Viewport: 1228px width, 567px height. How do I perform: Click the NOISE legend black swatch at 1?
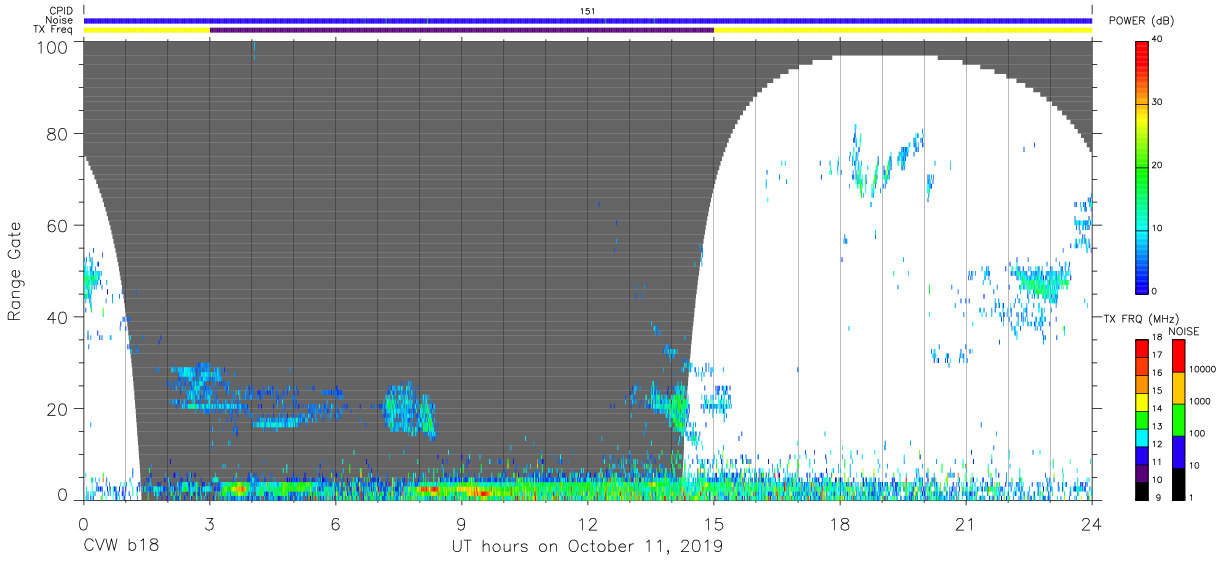[x=1178, y=482]
